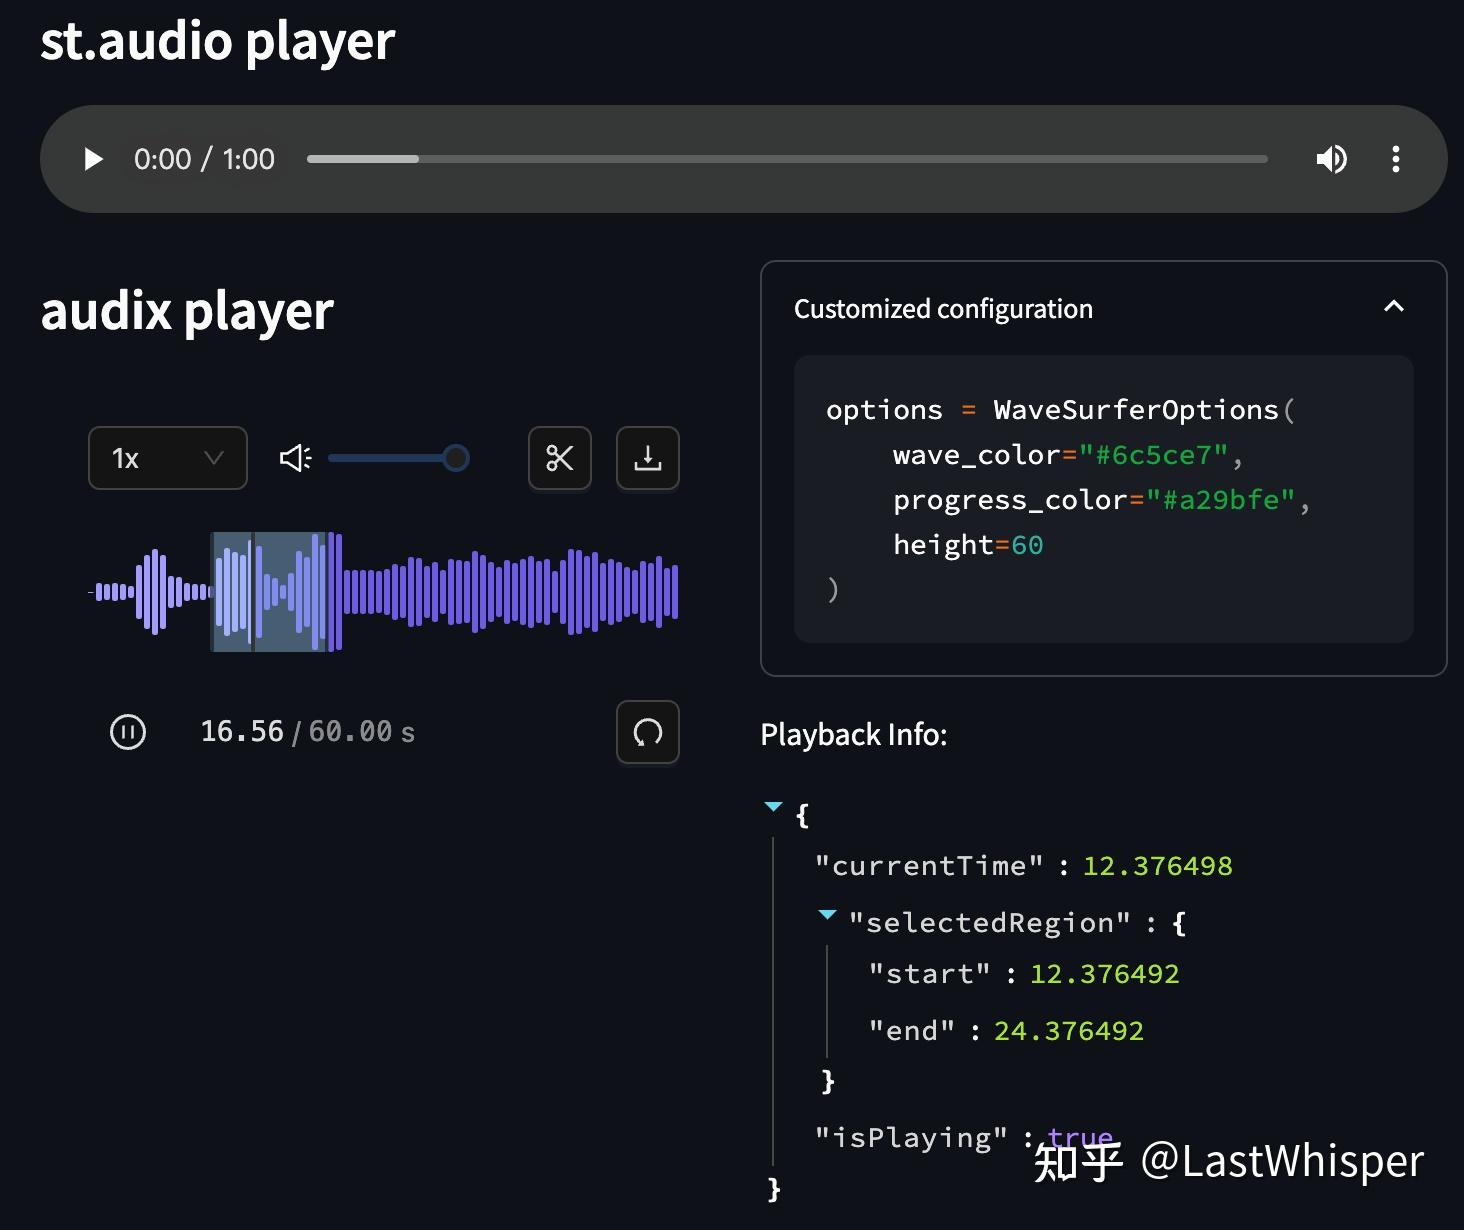
Task: Toggle the loop playback icon
Action: 647,732
